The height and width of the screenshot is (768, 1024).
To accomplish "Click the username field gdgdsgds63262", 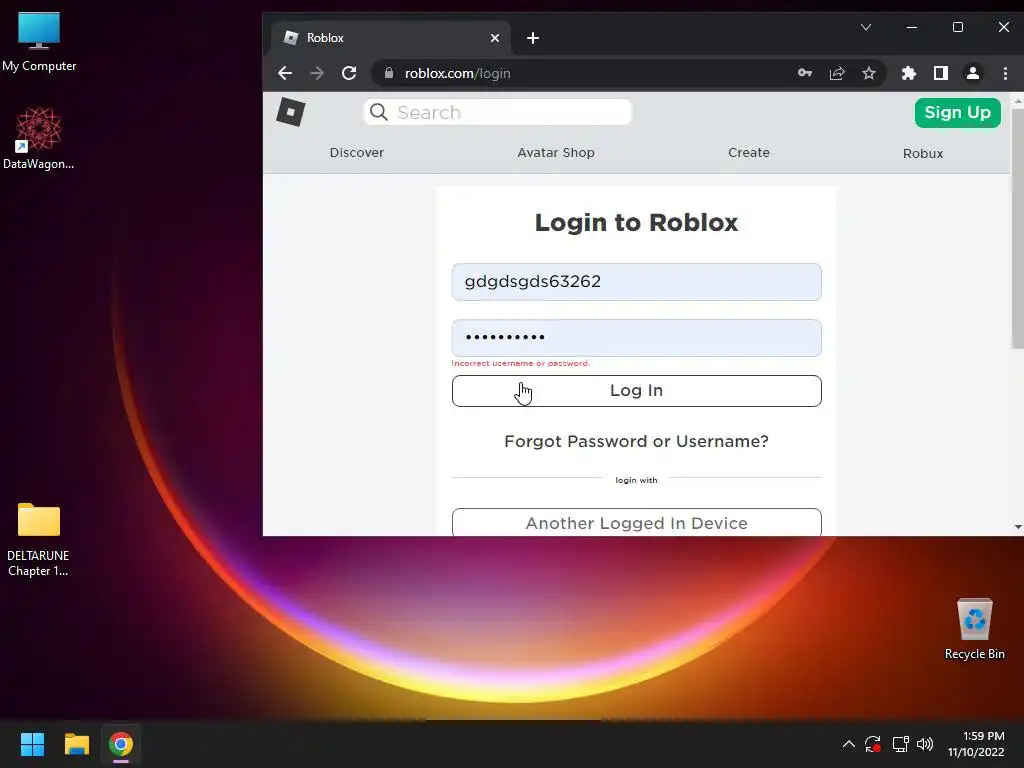I will (636, 282).
